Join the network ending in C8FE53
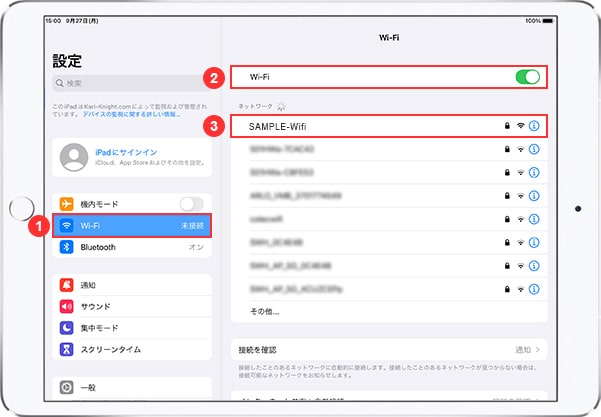Viewport: 601px width, 417px height. click(389, 172)
